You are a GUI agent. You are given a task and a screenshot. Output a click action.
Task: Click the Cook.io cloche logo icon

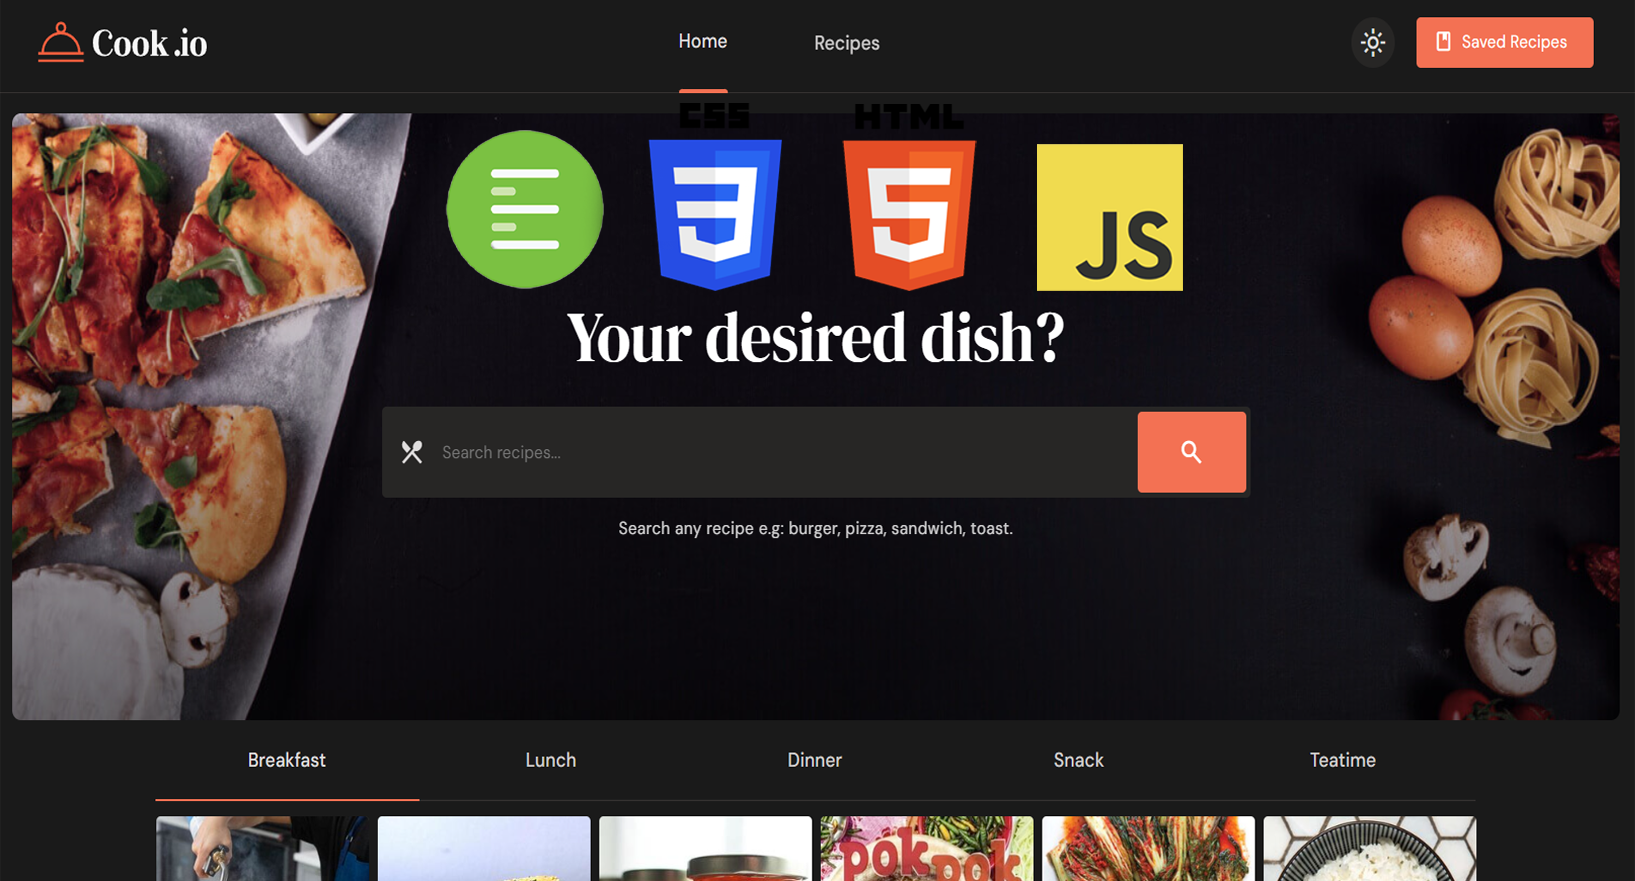coord(60,42)
